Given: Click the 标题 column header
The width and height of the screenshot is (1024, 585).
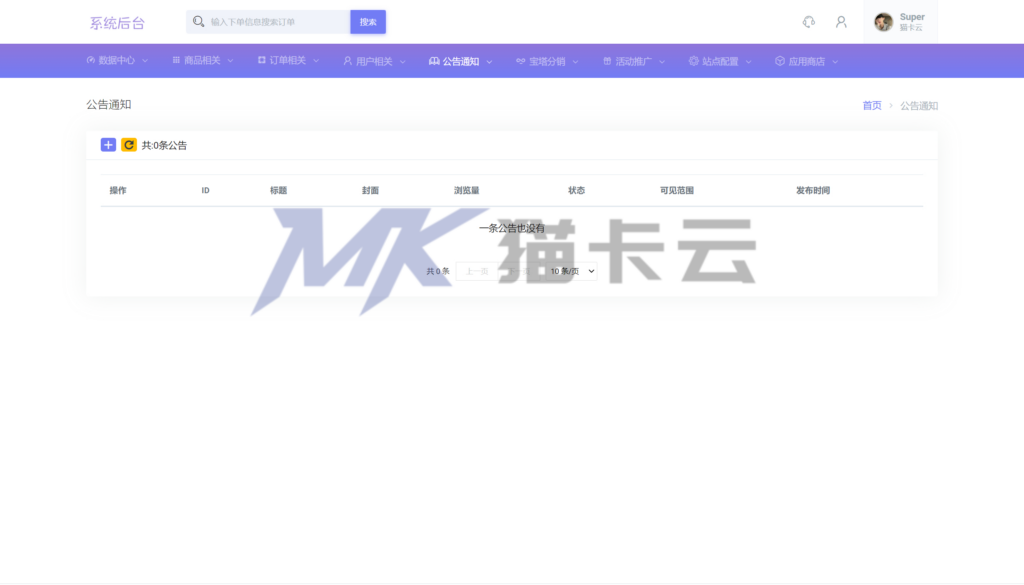Looking at the screenshot, I should point(278,190).
